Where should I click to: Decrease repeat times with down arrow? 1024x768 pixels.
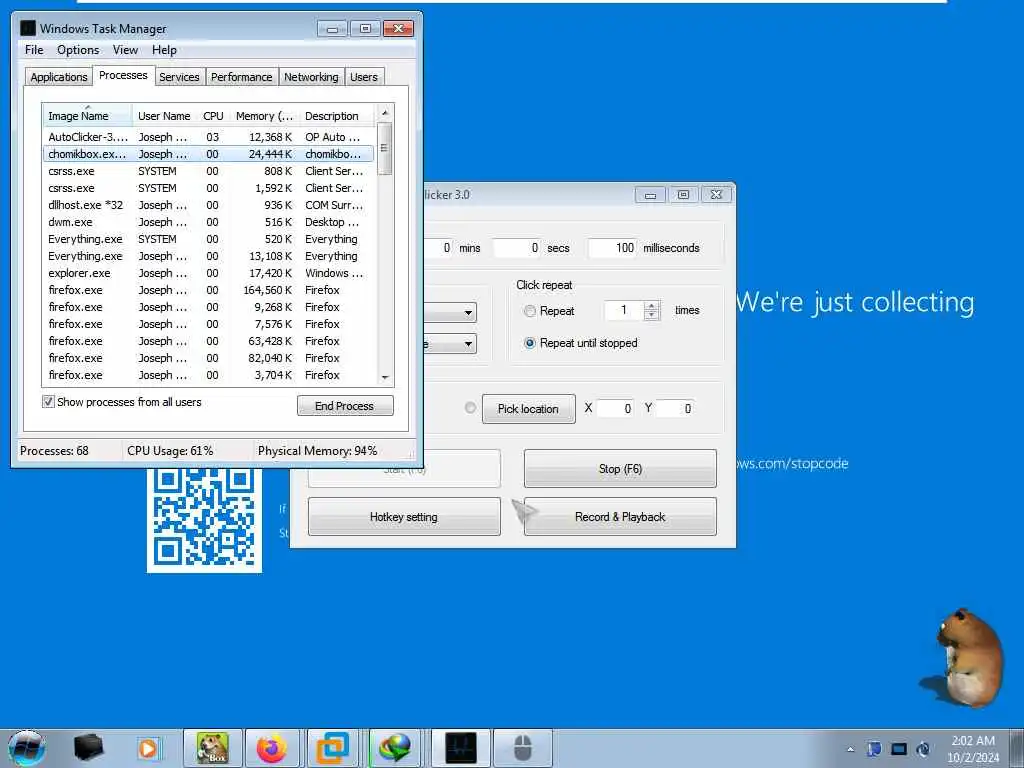pyautogui.click(x=651, y=315)
